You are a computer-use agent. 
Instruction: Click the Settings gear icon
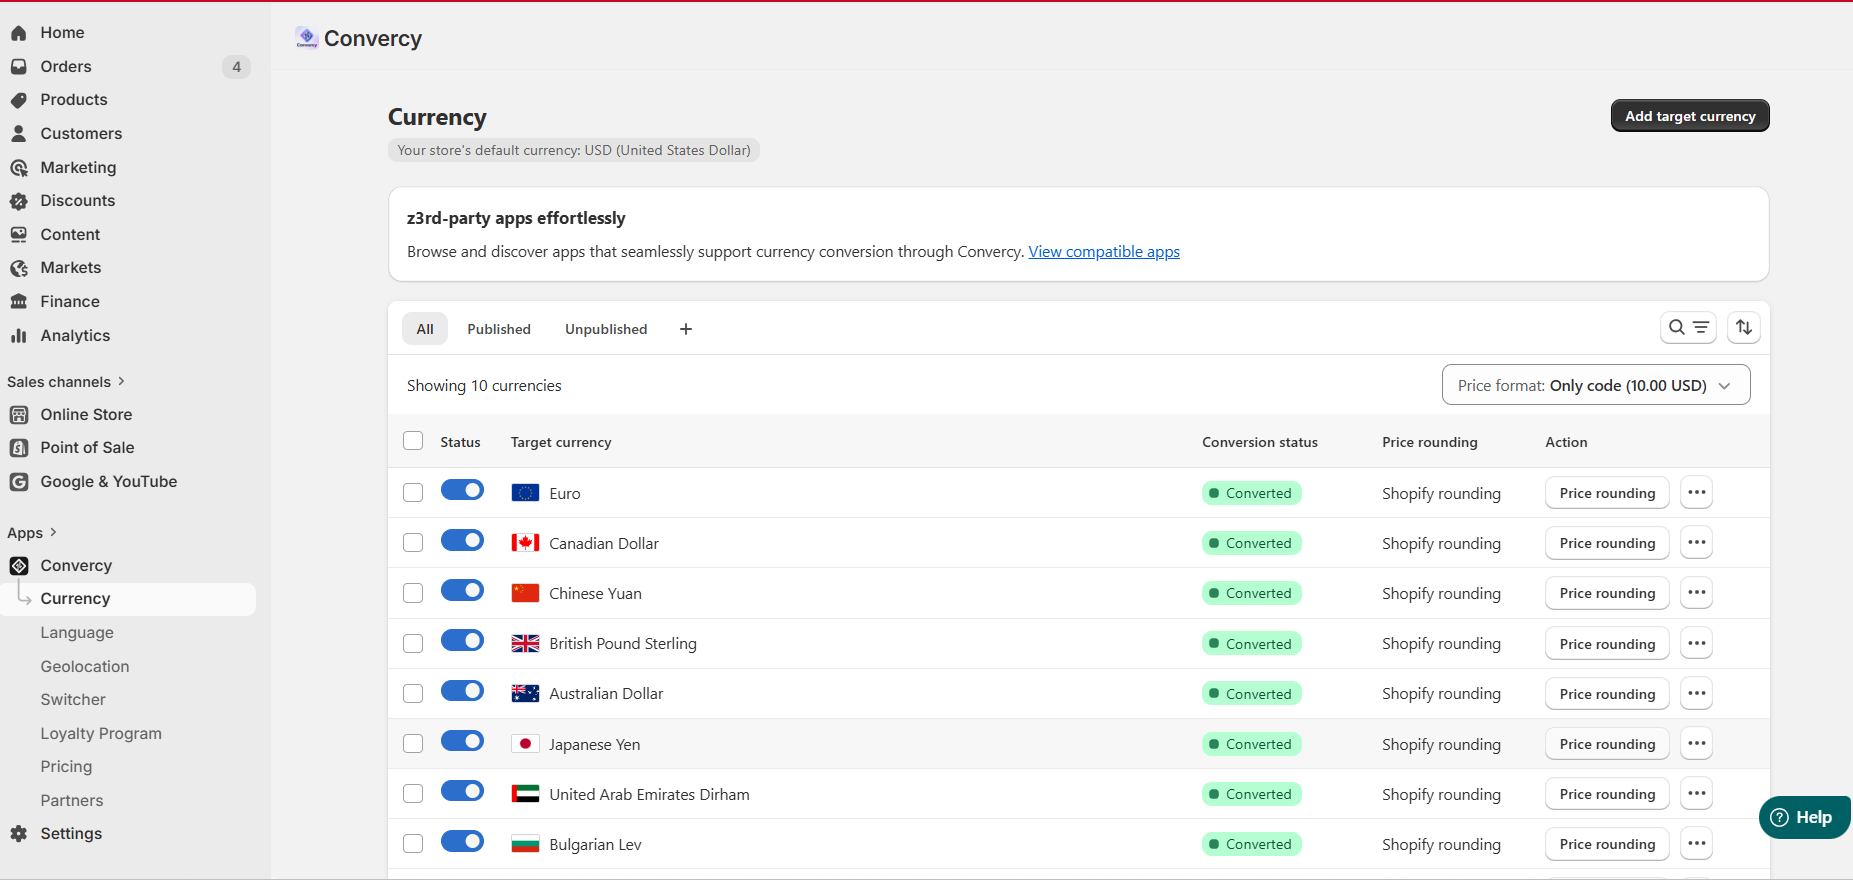[x=18, y=833]
